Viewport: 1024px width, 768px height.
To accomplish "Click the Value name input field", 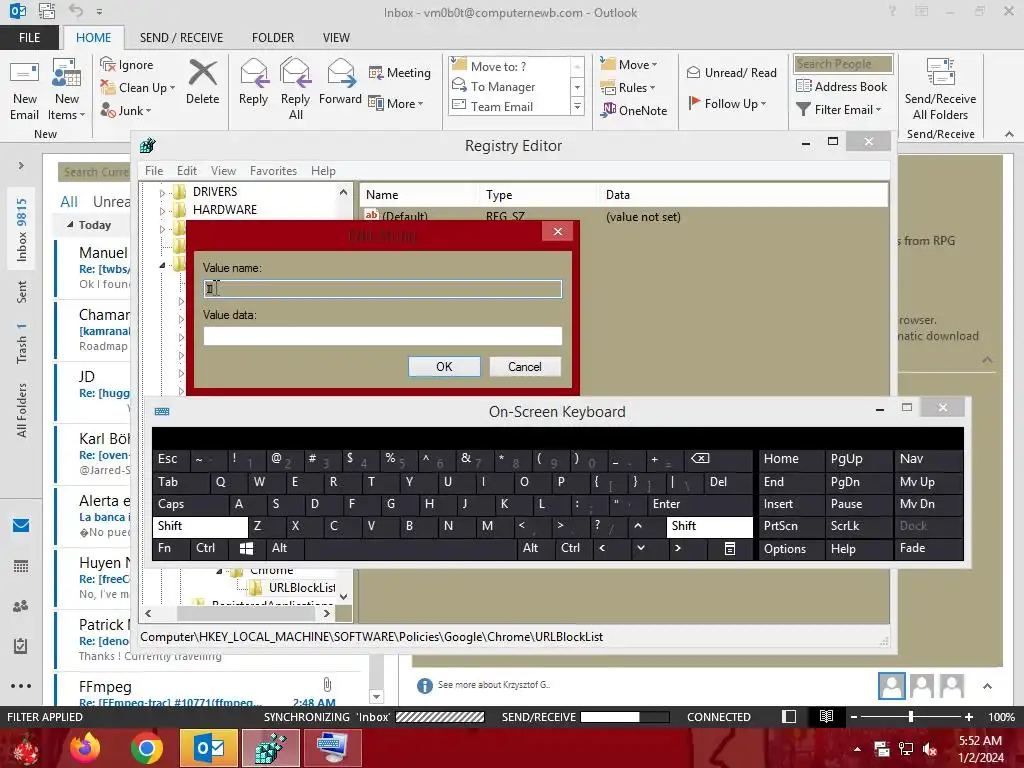I will click(383, 289).
